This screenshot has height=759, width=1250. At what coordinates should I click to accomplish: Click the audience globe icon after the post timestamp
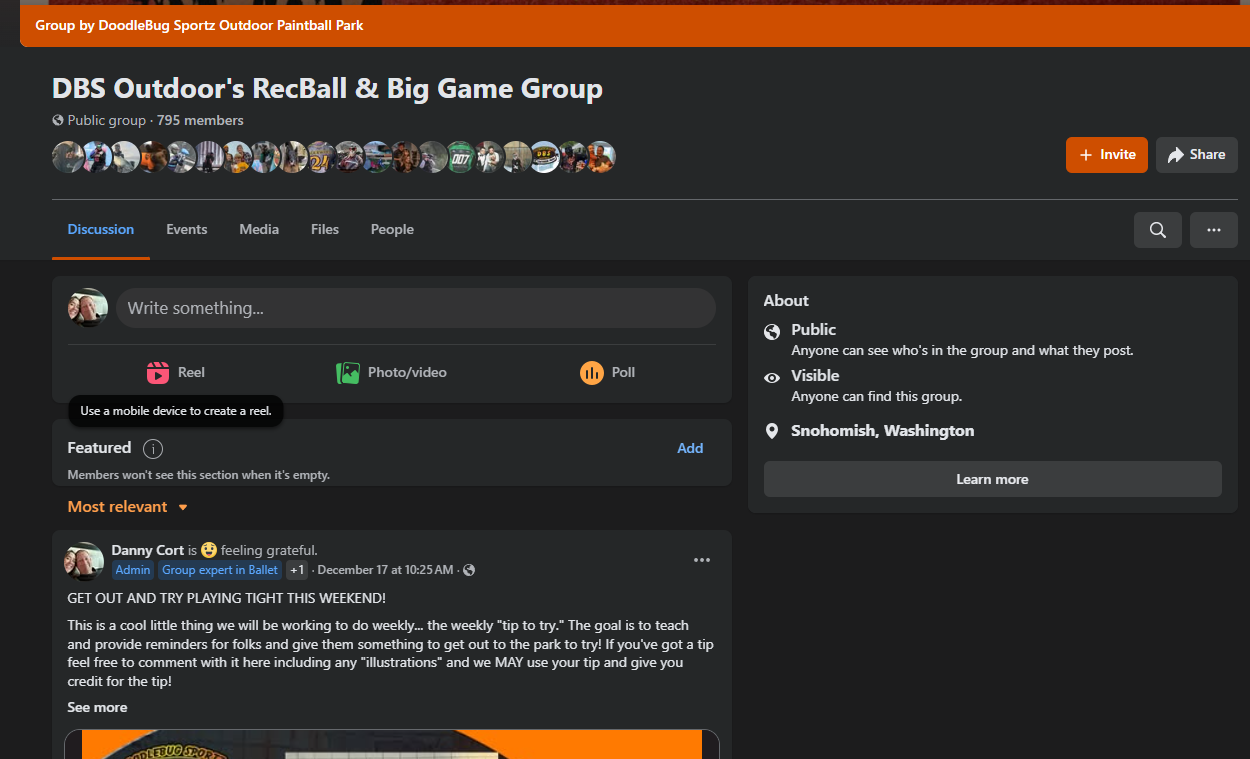tap(469, 570)
